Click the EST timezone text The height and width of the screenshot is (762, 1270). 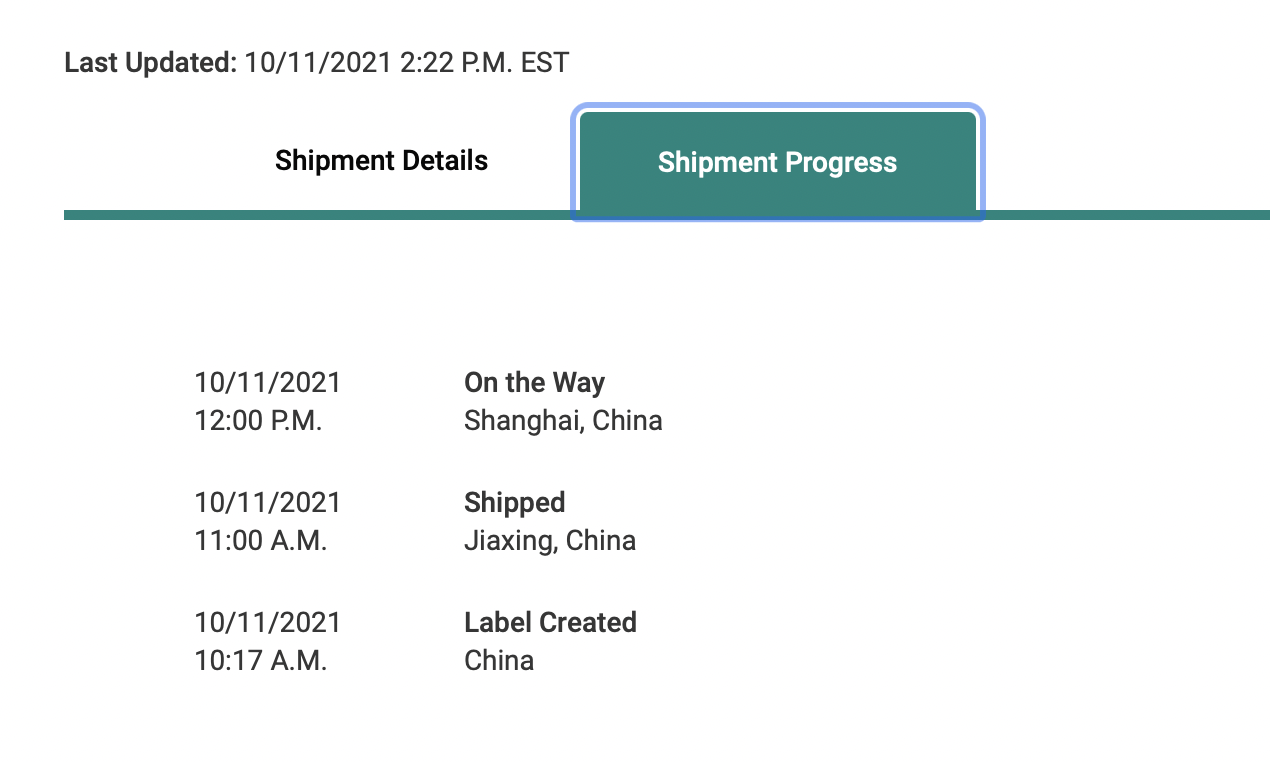pyautogui.click(x=545, y=63)
